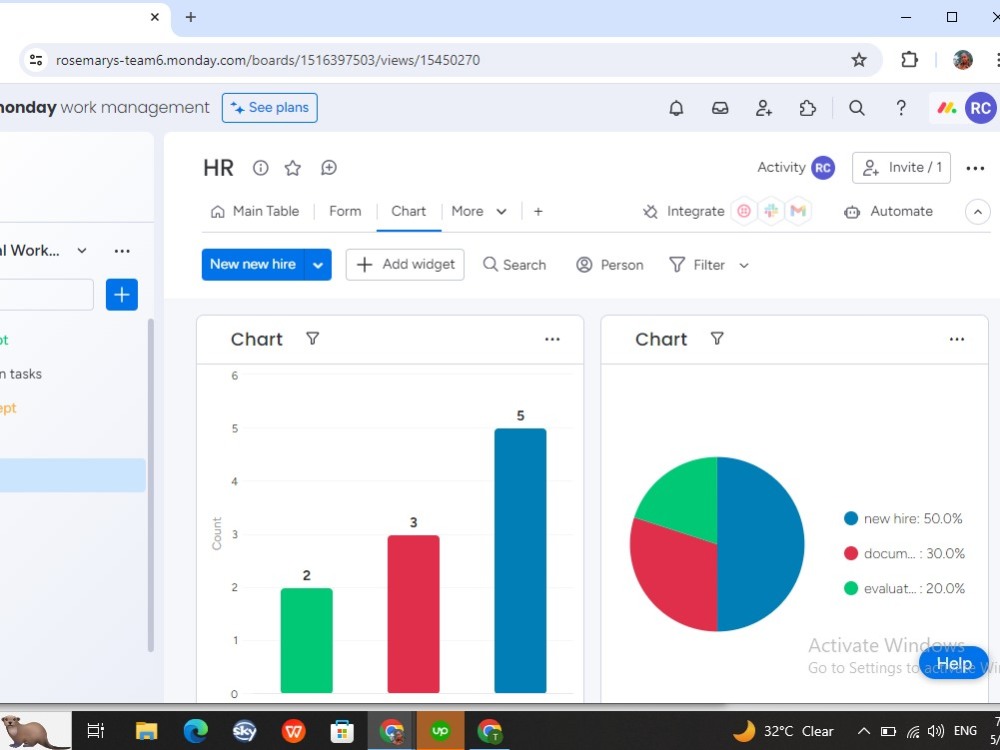Viewport: 1000px width, 750px height.
Task: Open the Integrate center
Action: (684, 211)
